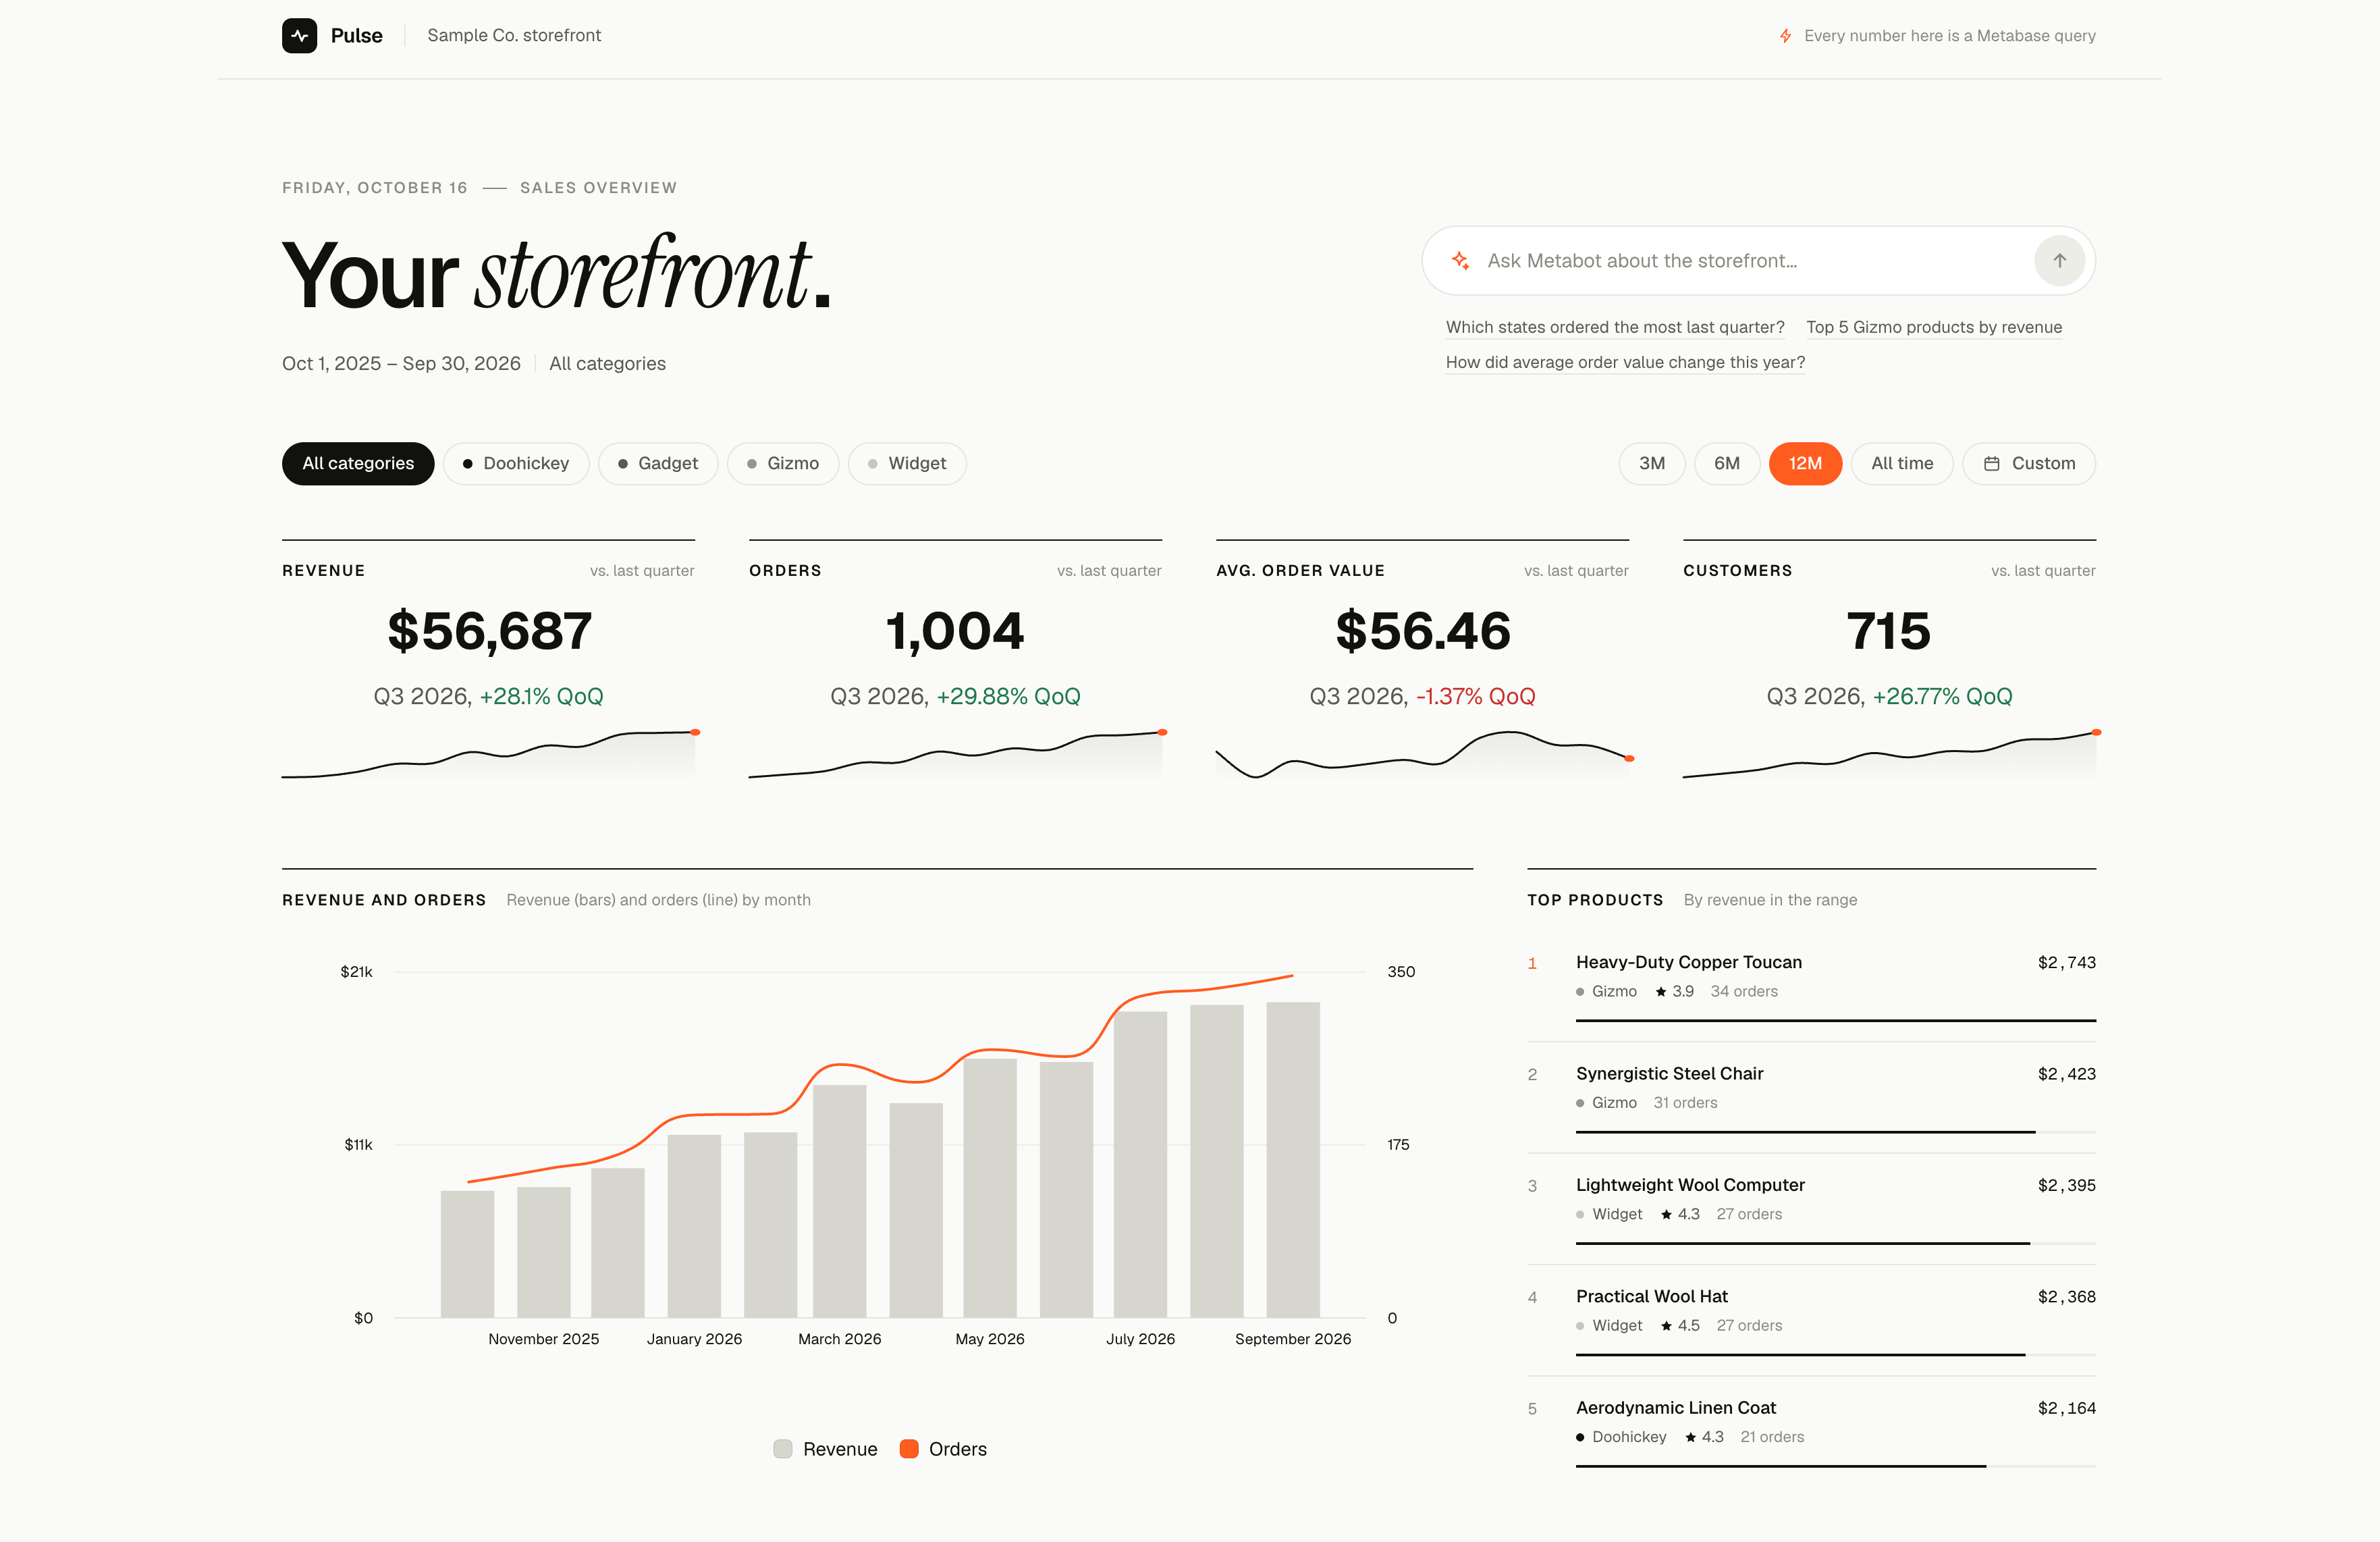Click the calendar icon in Custom range

pyautogui.click(x=1991, y=463)
